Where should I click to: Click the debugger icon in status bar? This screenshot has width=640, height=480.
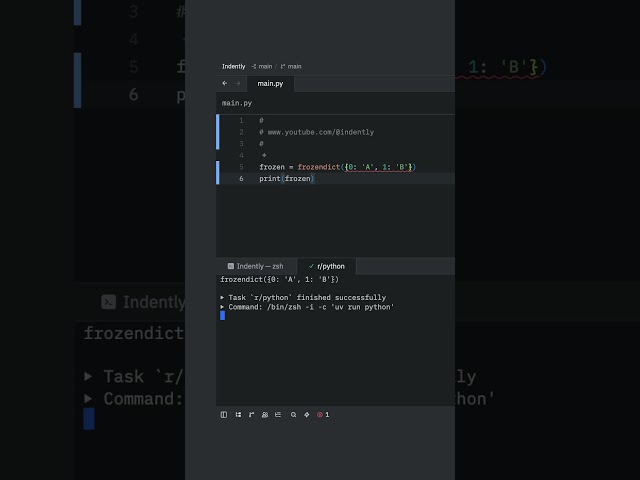click(x=307, y=415)
